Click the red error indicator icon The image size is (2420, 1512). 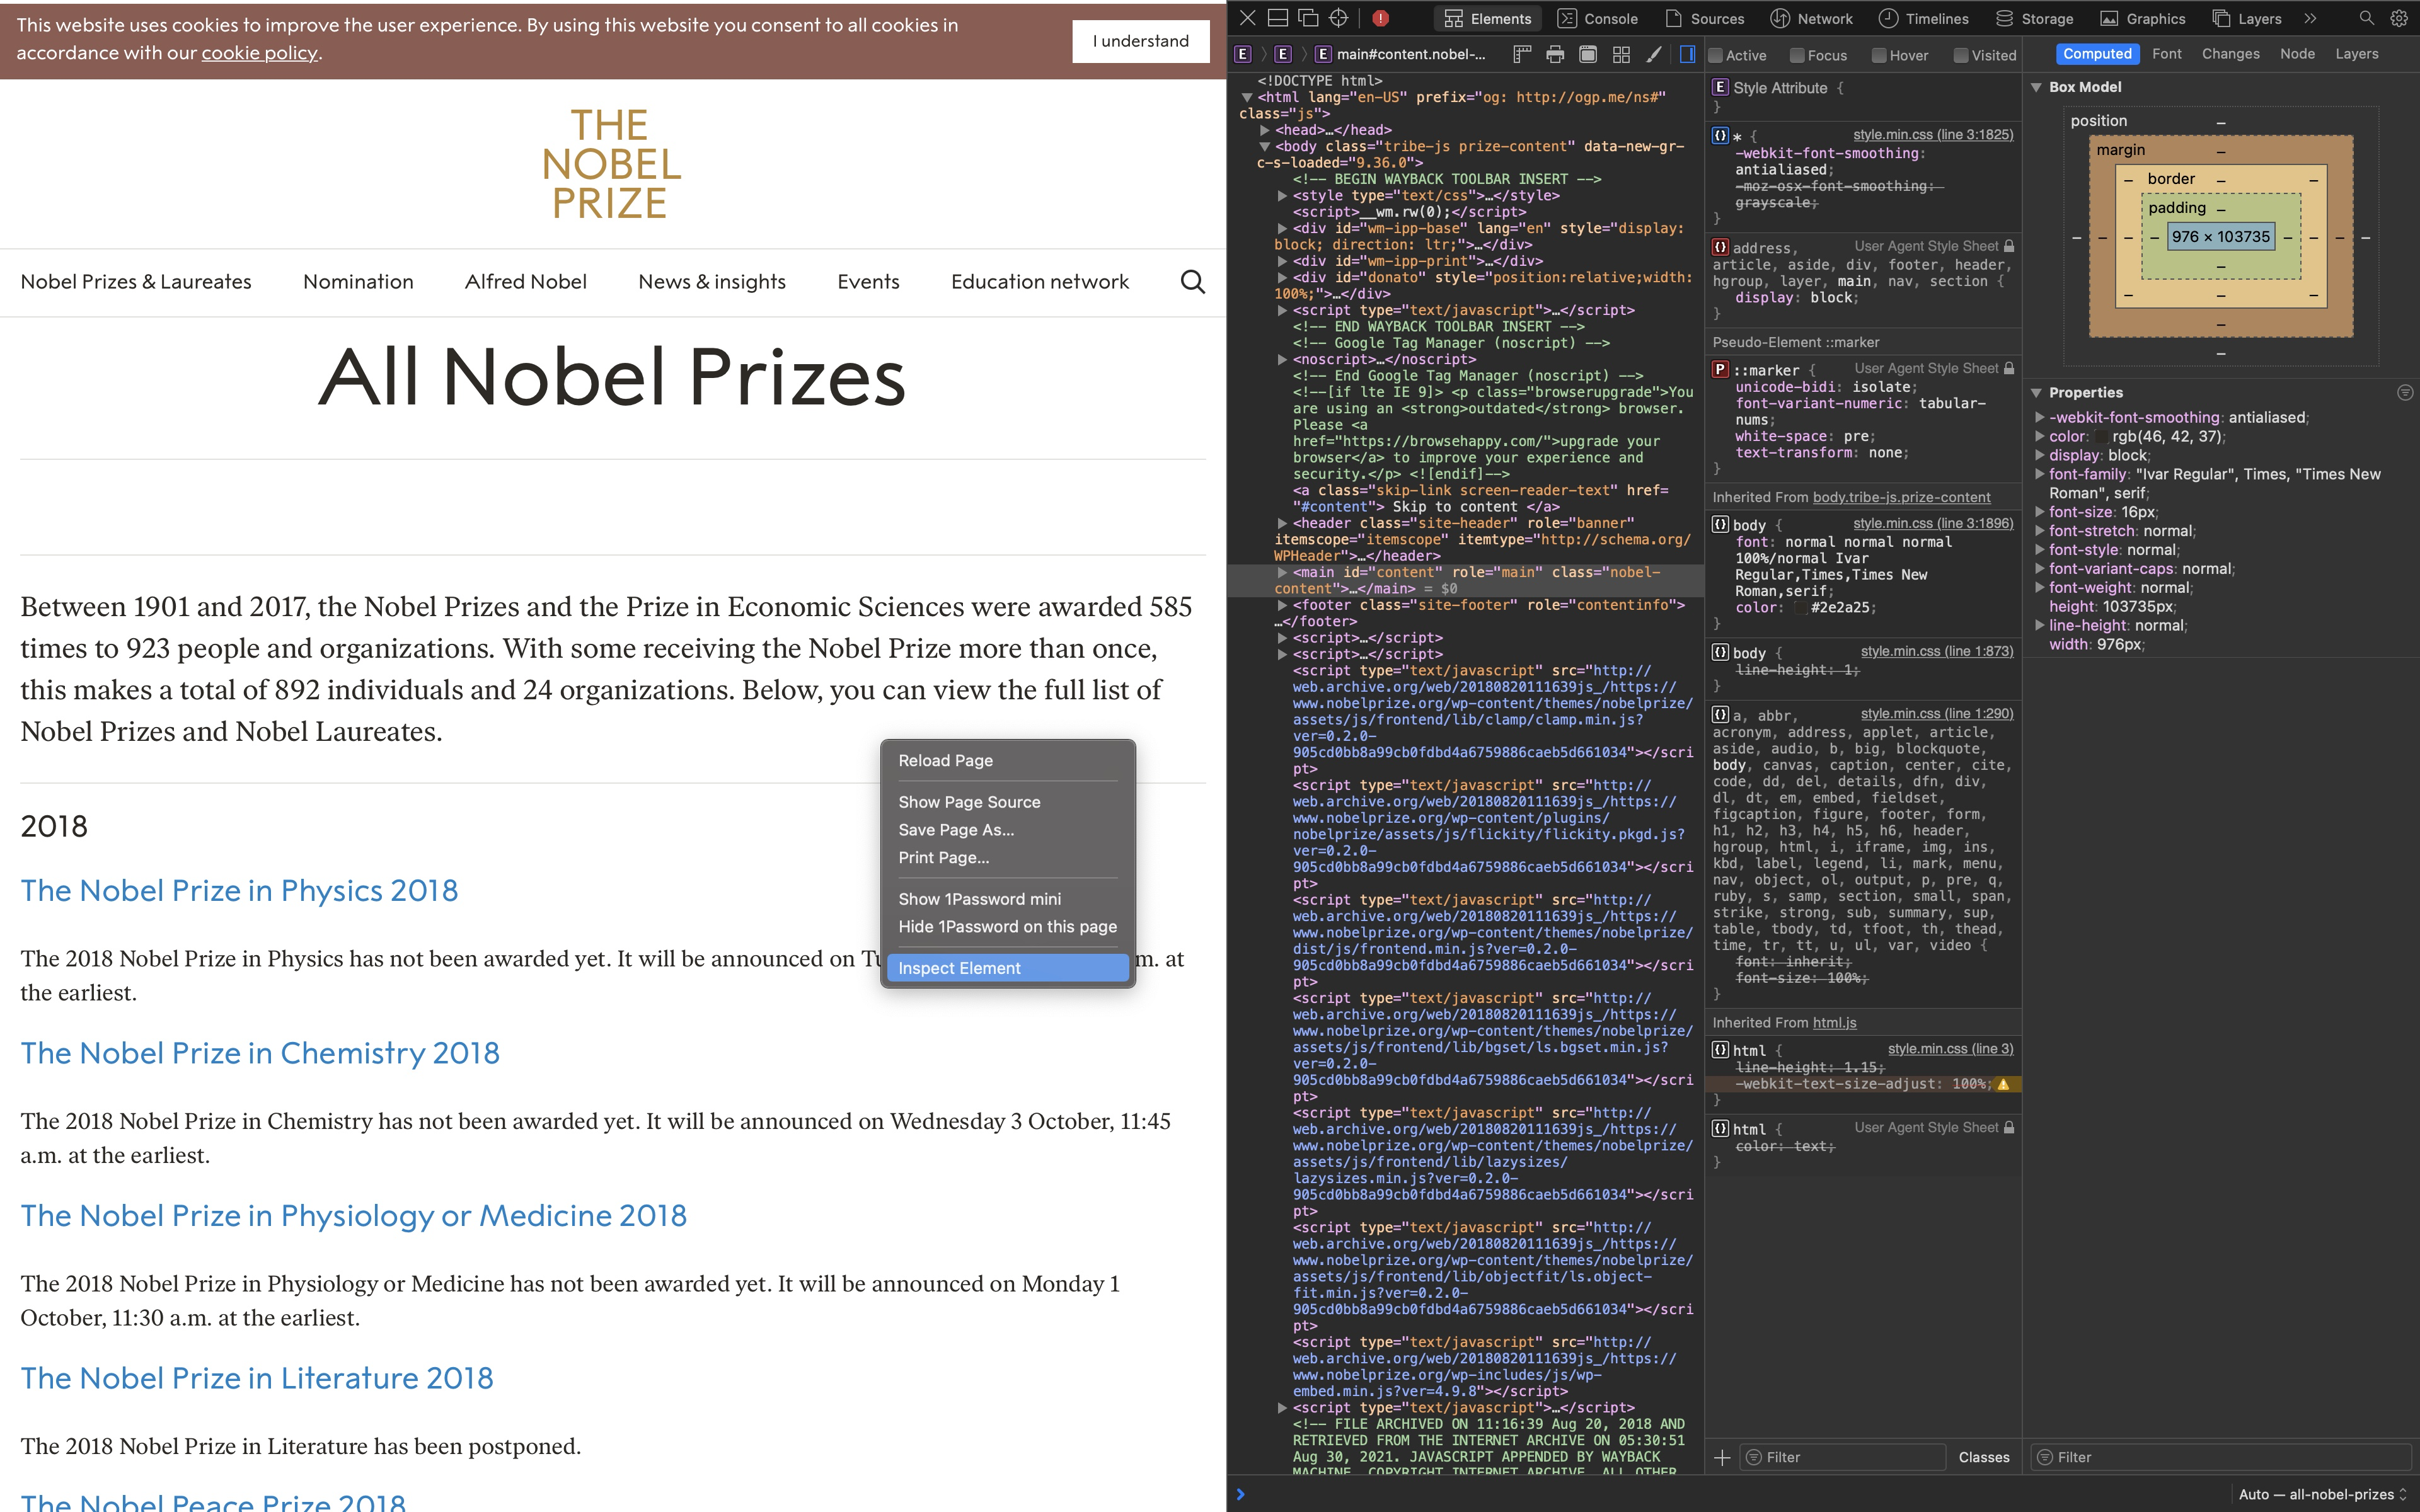pyautogui.click(x=1380, y=18)
